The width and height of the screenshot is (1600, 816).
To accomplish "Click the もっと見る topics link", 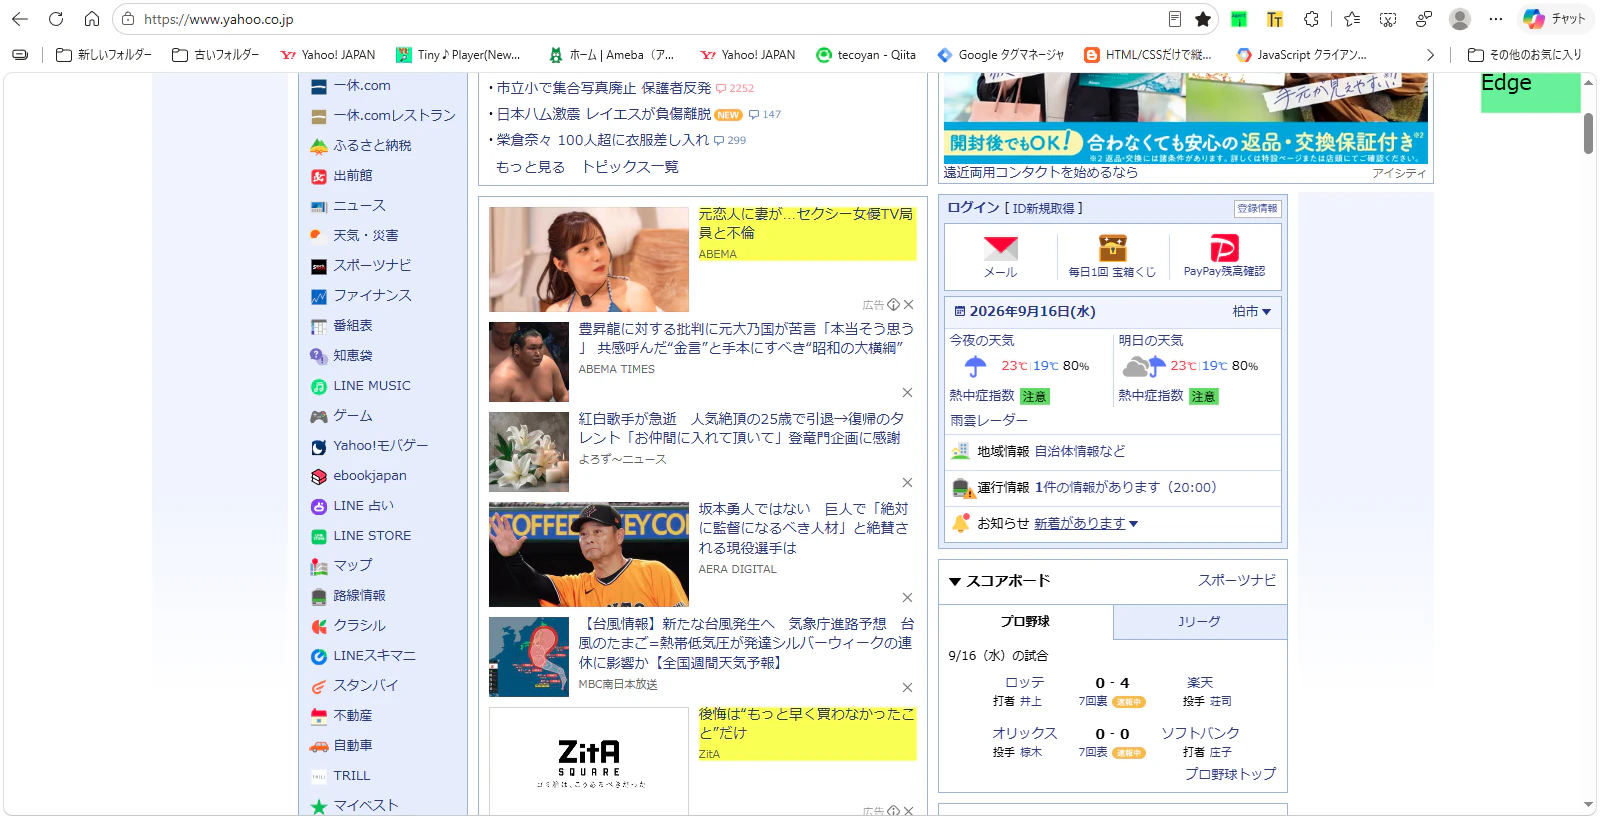I will 530,167.
